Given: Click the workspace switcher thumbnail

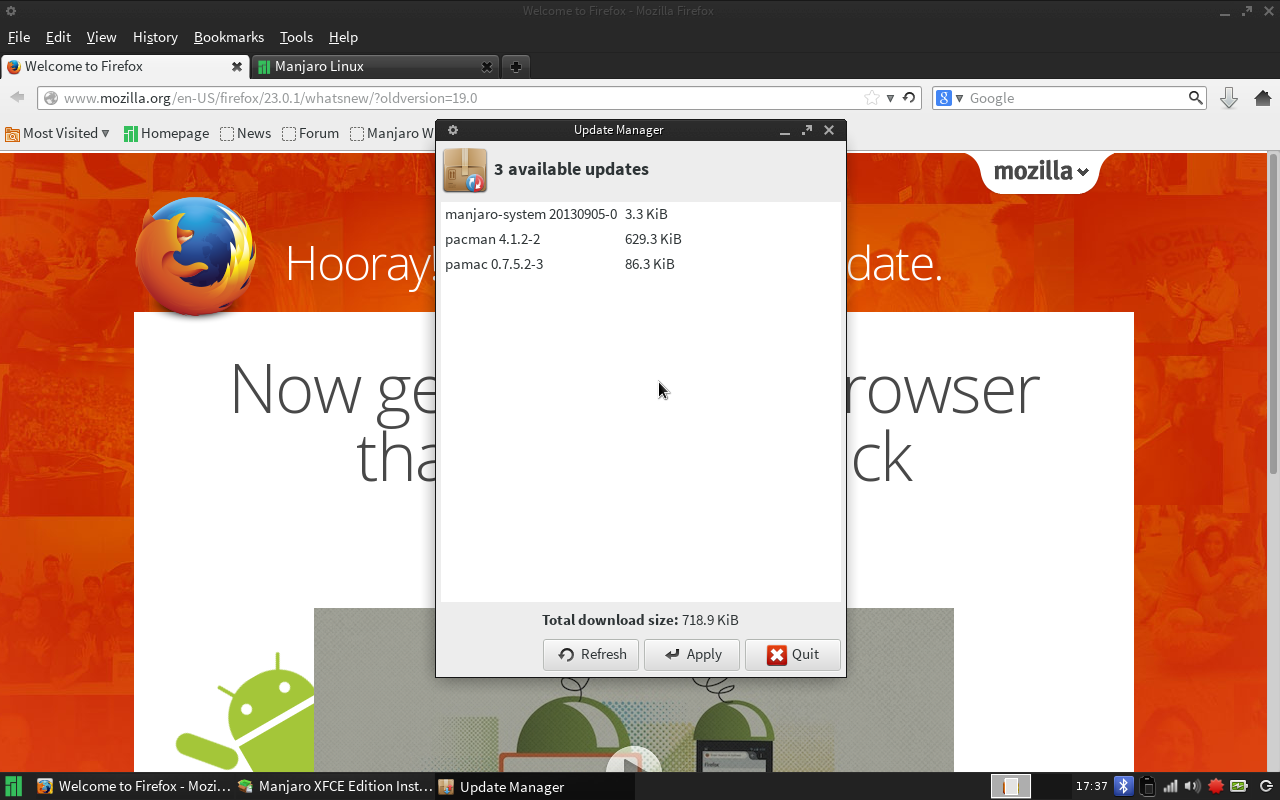Looking at the screenshot, I should [x=1011, y=787].
